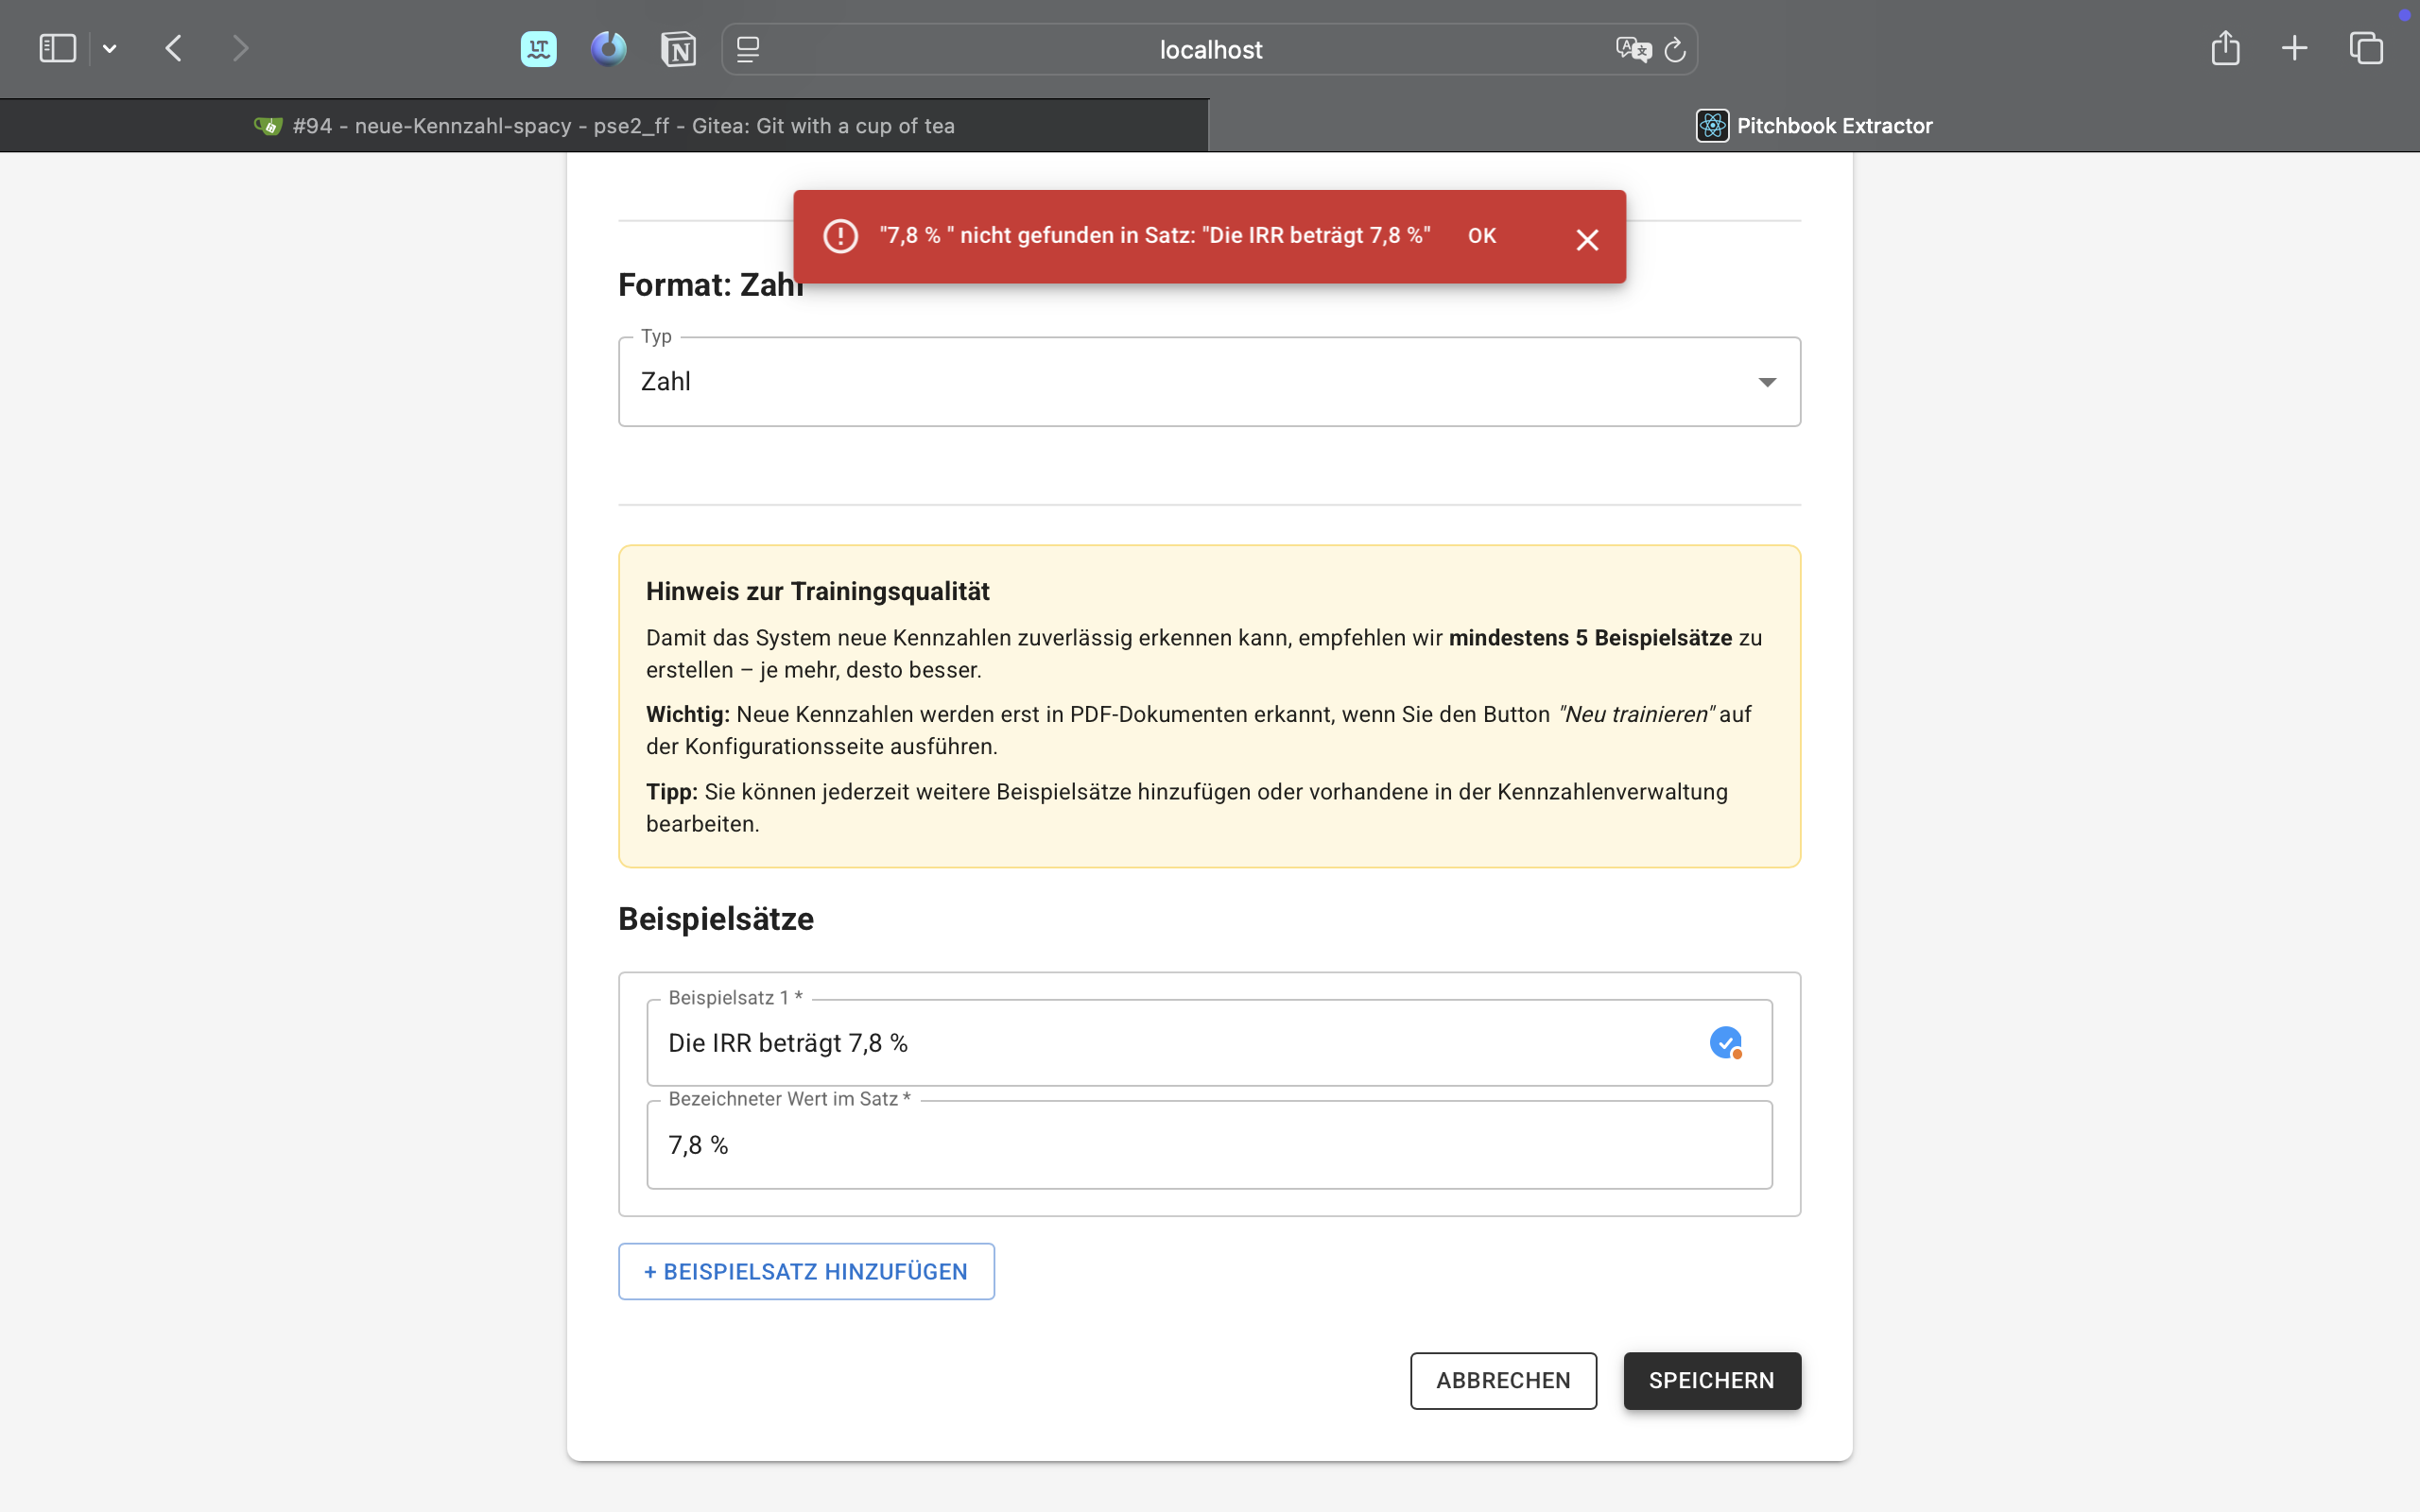The height and width of the screenshot is (1512, 2420).
Task: Switch to the Gitea #94 tab
Action: [x=604, y=126]
